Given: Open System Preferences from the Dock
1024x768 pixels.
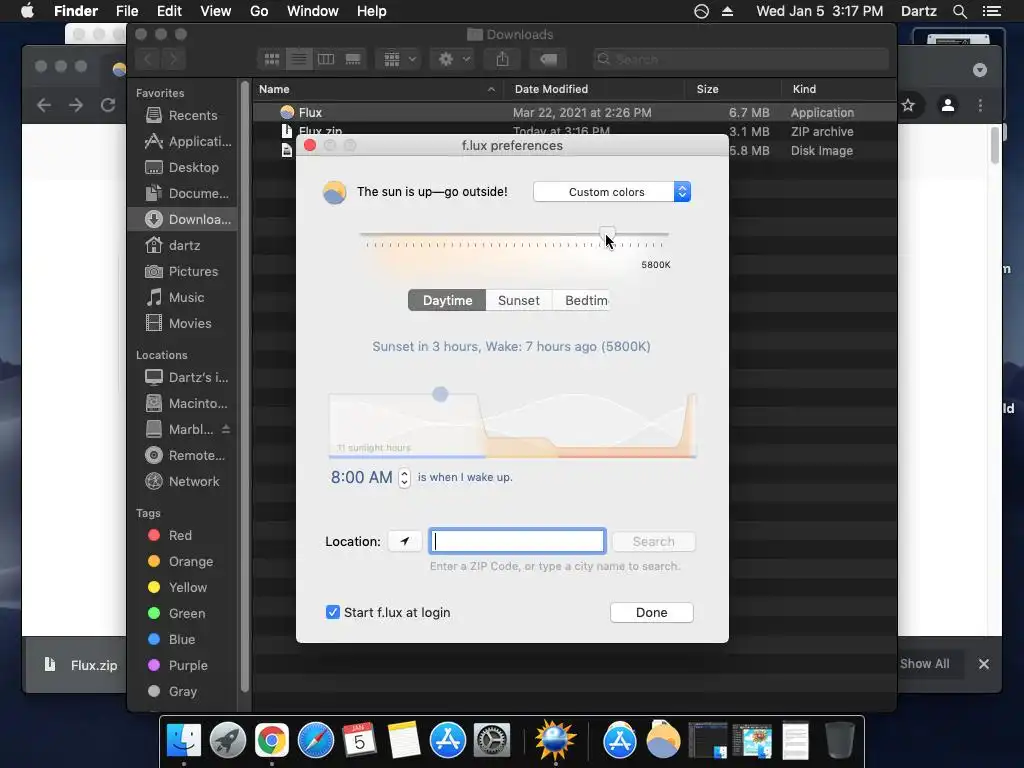Looking at the screenshot, I should [491, 741].
